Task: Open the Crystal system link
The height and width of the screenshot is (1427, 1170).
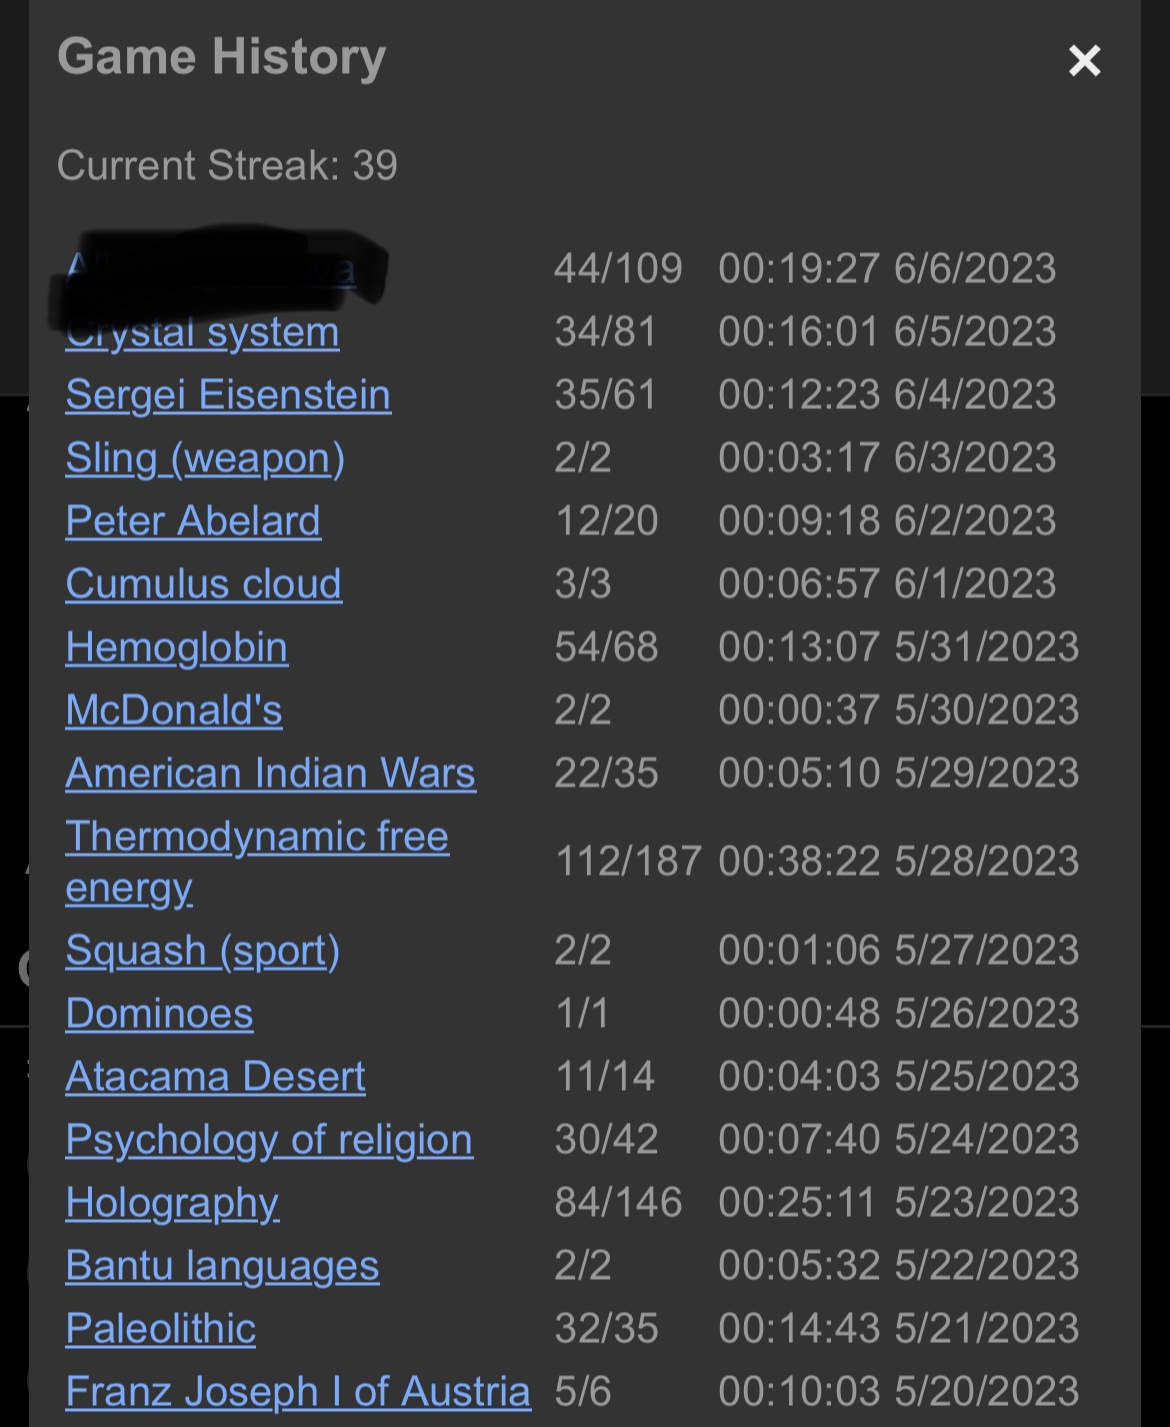Action: pos(202,333)
